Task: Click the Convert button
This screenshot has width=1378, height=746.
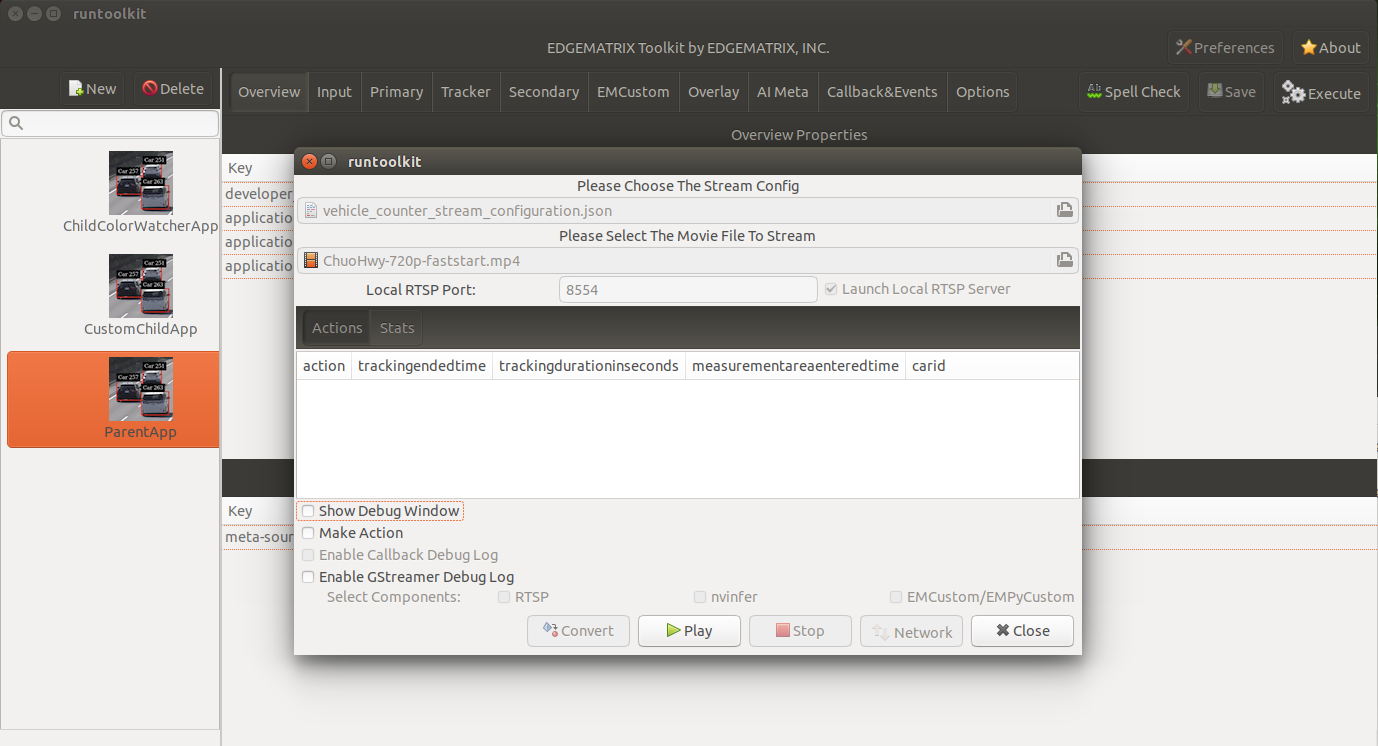Action: pyautogui.click(x=578, y=631)
